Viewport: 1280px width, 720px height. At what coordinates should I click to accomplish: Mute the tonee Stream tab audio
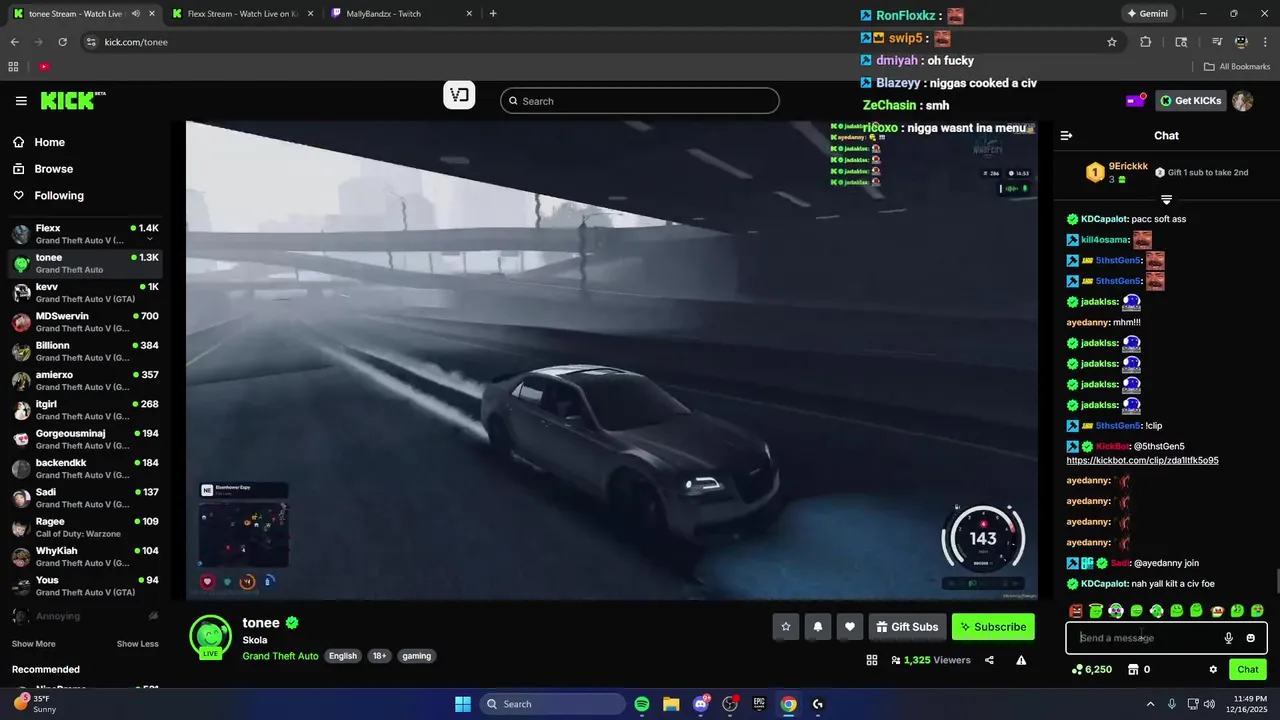tap(135, 14)
